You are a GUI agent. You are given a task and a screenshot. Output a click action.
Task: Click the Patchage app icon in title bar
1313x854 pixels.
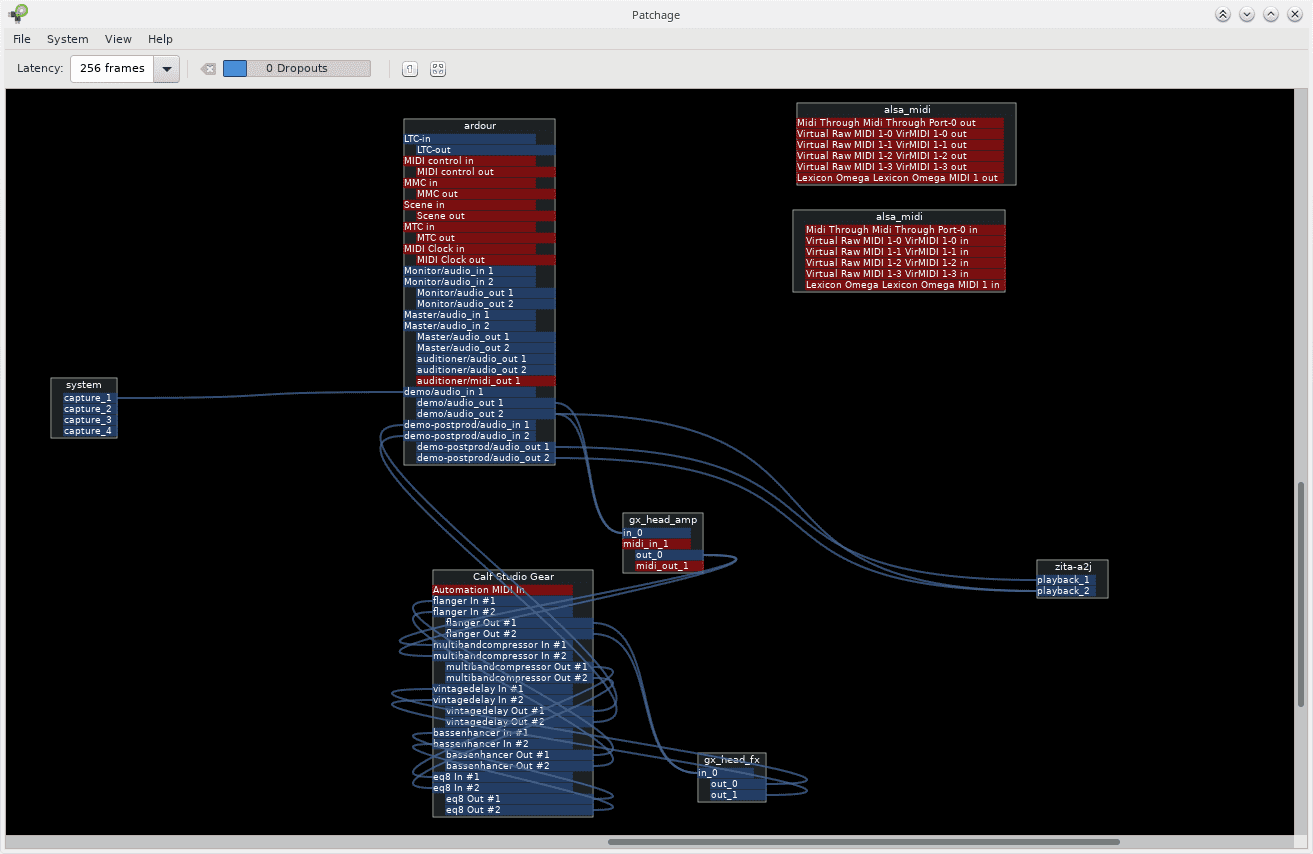[x=18, y=14]
